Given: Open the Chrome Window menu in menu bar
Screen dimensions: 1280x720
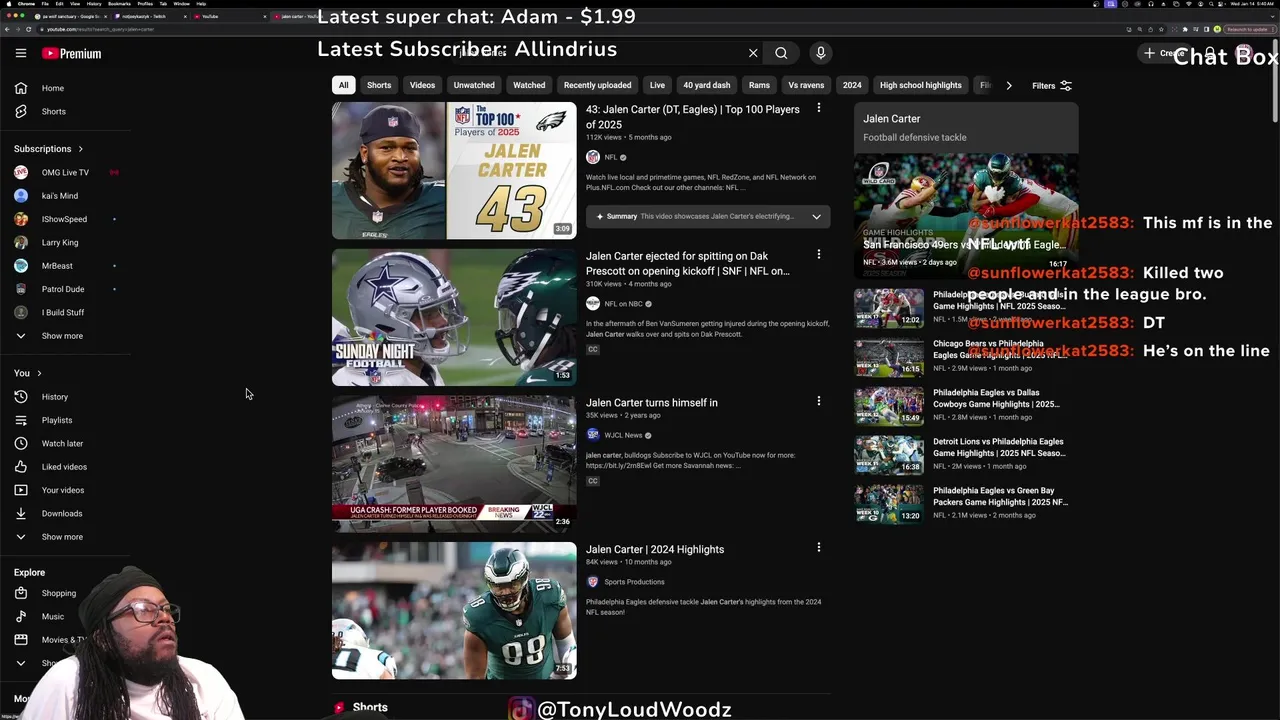Looking at the screenshot, I should click(182, 3).
